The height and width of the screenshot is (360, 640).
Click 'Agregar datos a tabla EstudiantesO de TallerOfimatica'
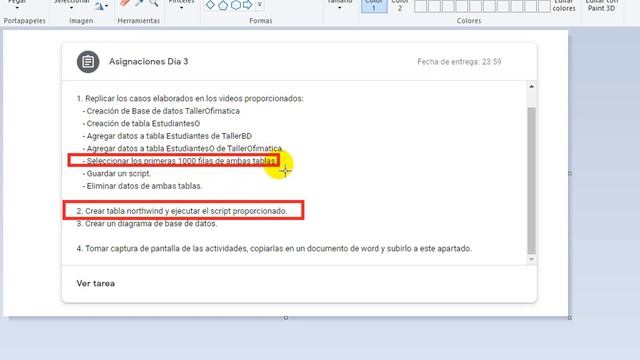click(x=183, y=148)
